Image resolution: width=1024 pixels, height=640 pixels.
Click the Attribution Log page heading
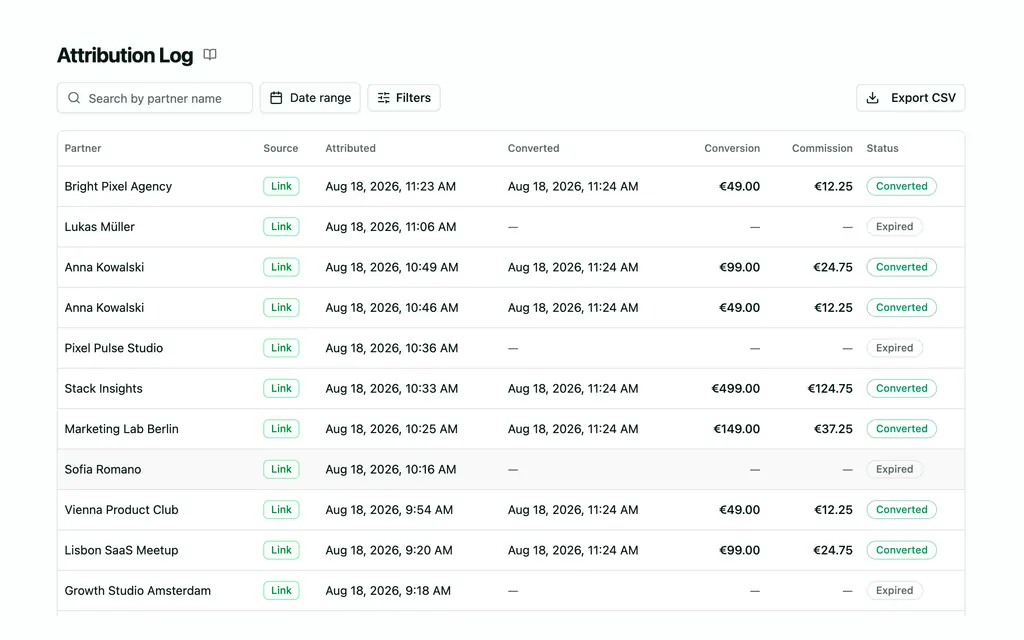[x=125, y=55]
